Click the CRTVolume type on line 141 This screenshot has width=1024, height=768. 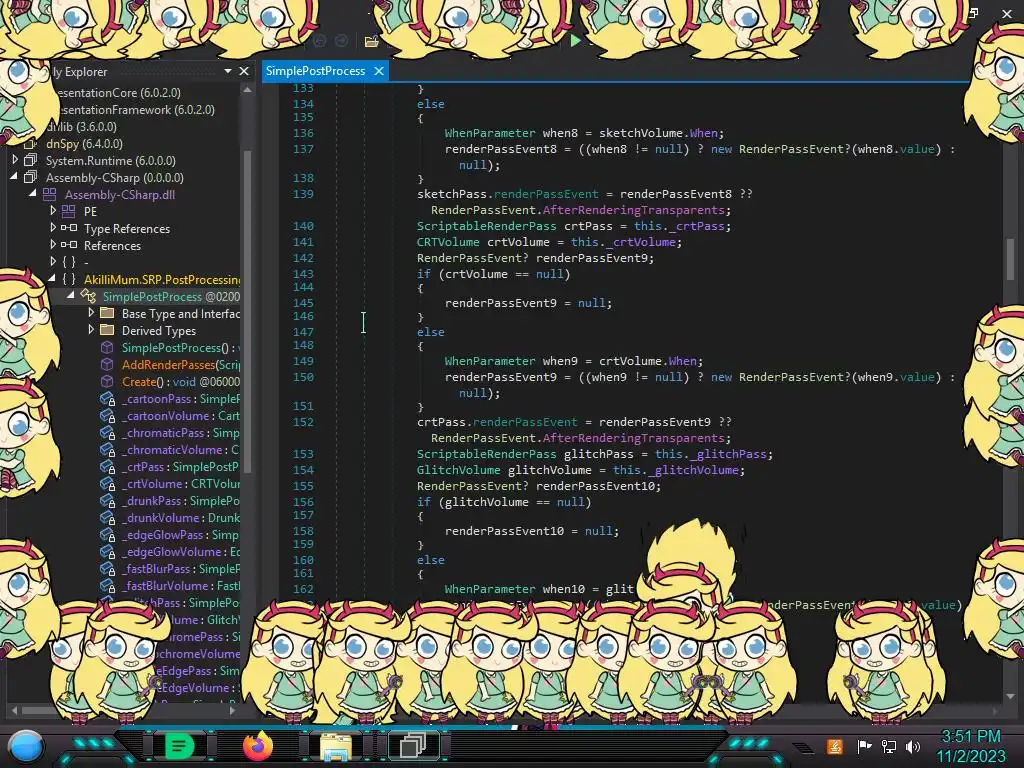pyautogui.click(x=448, y=242)
